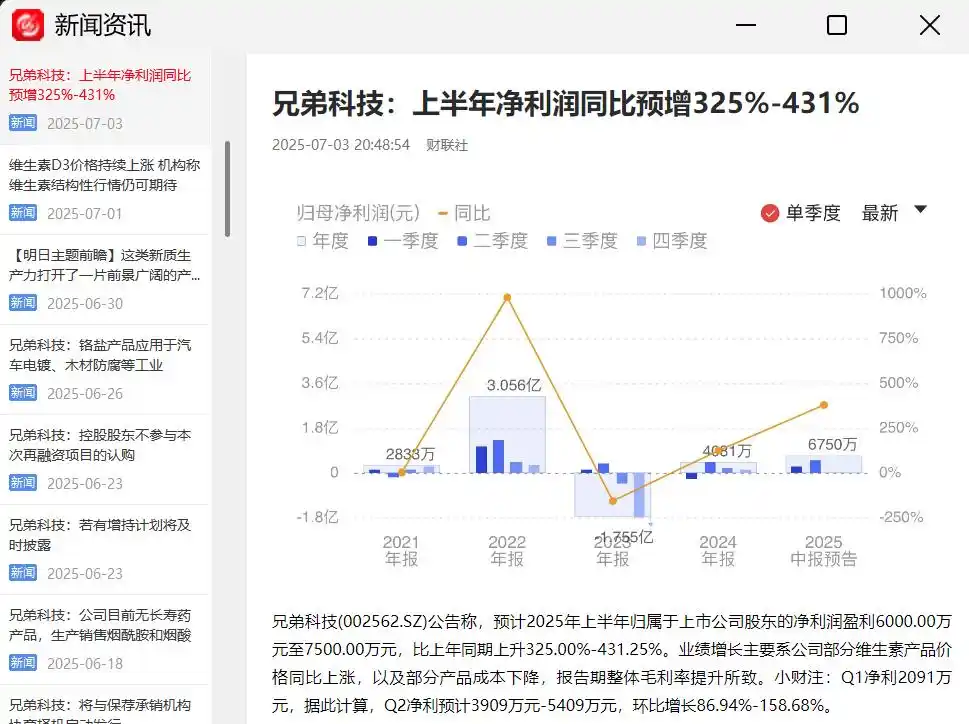Image resolution: width=969 pixels, height=724 pixels.
Task: Click the 2025 中报预告 axis label
Action: click(824, 550)
